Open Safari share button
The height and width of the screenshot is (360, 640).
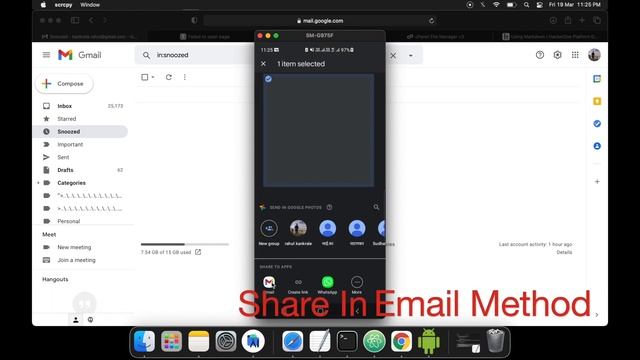pos(567,20)
